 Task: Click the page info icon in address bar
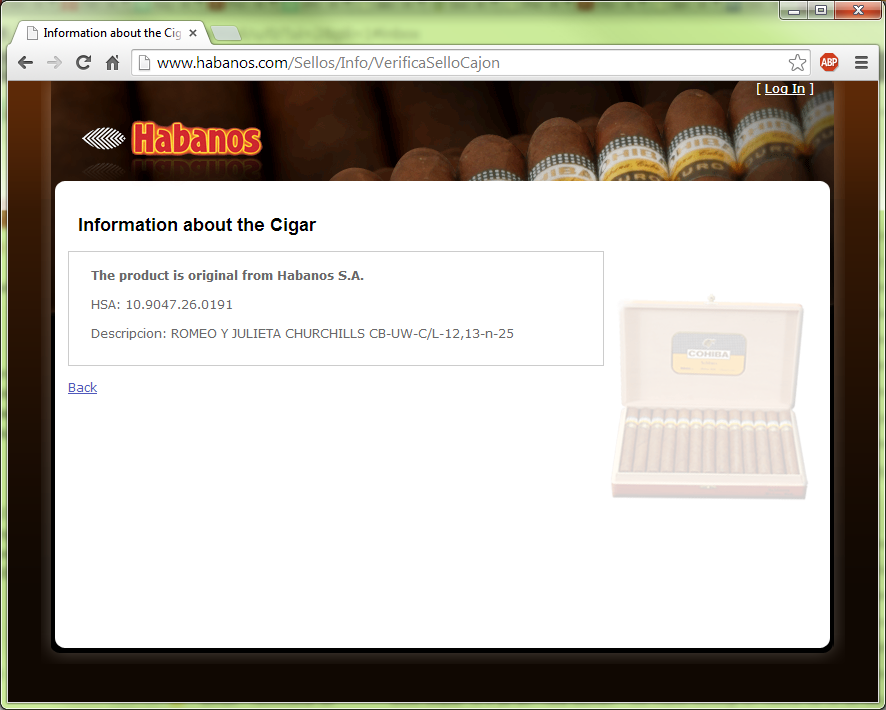[145, 63]
